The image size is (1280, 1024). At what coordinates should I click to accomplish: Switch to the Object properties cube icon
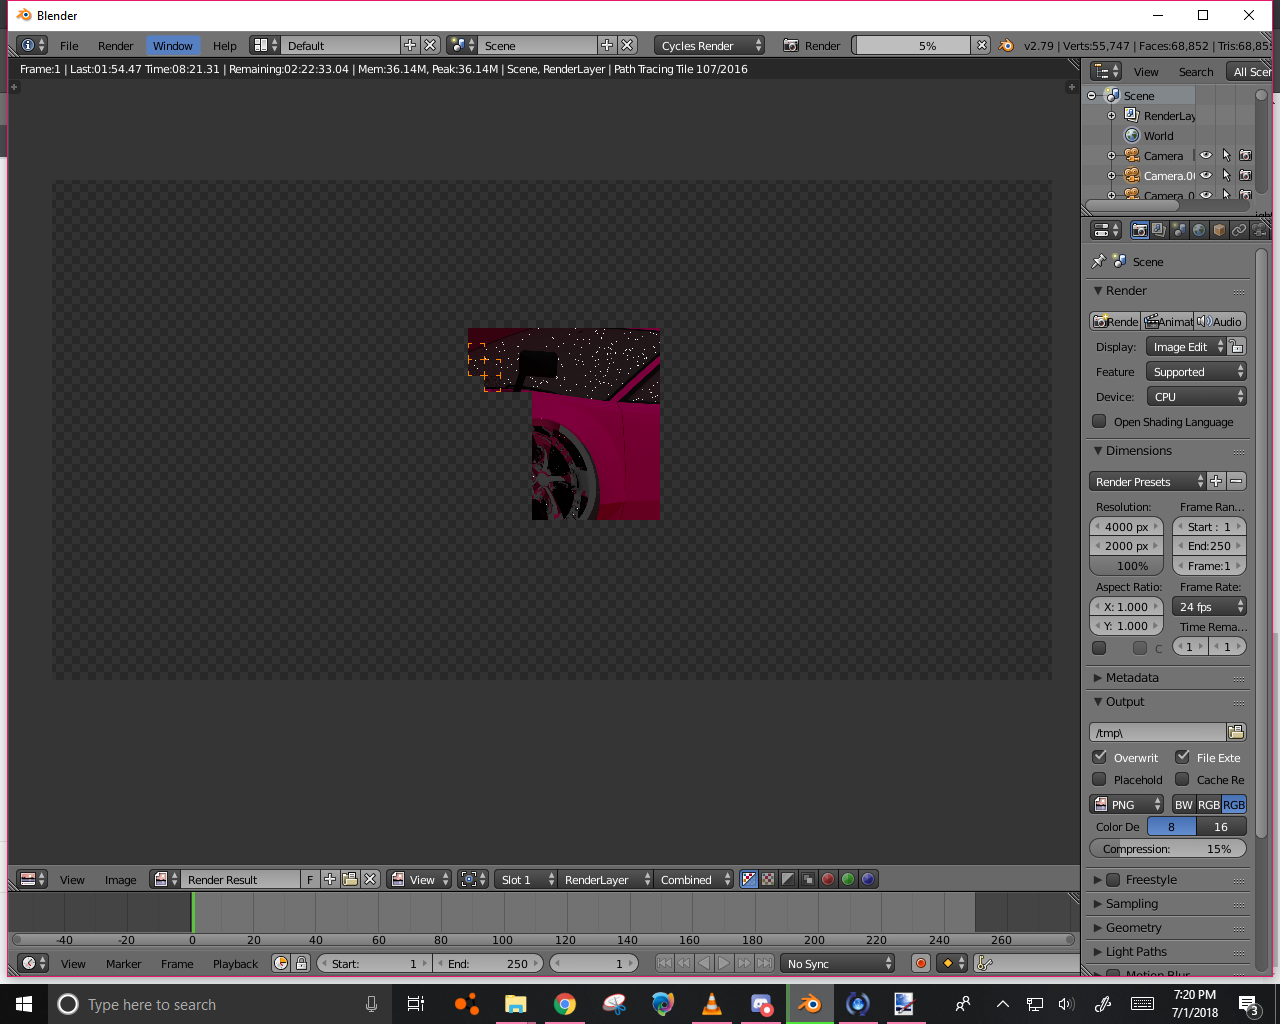(x=1219, y=230)
